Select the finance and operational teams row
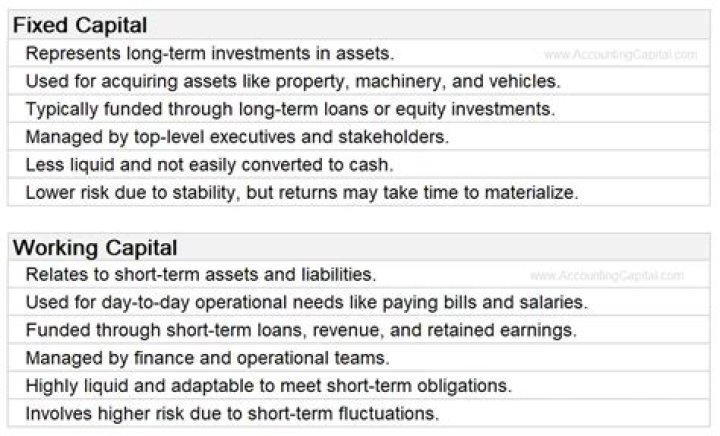The height and width of the screenshot is (436, 720). tap(207, 357)
